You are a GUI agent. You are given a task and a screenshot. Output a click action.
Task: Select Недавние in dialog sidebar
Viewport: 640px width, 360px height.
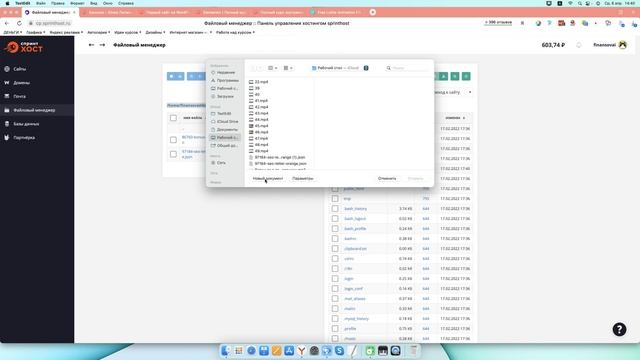(226, 72)
